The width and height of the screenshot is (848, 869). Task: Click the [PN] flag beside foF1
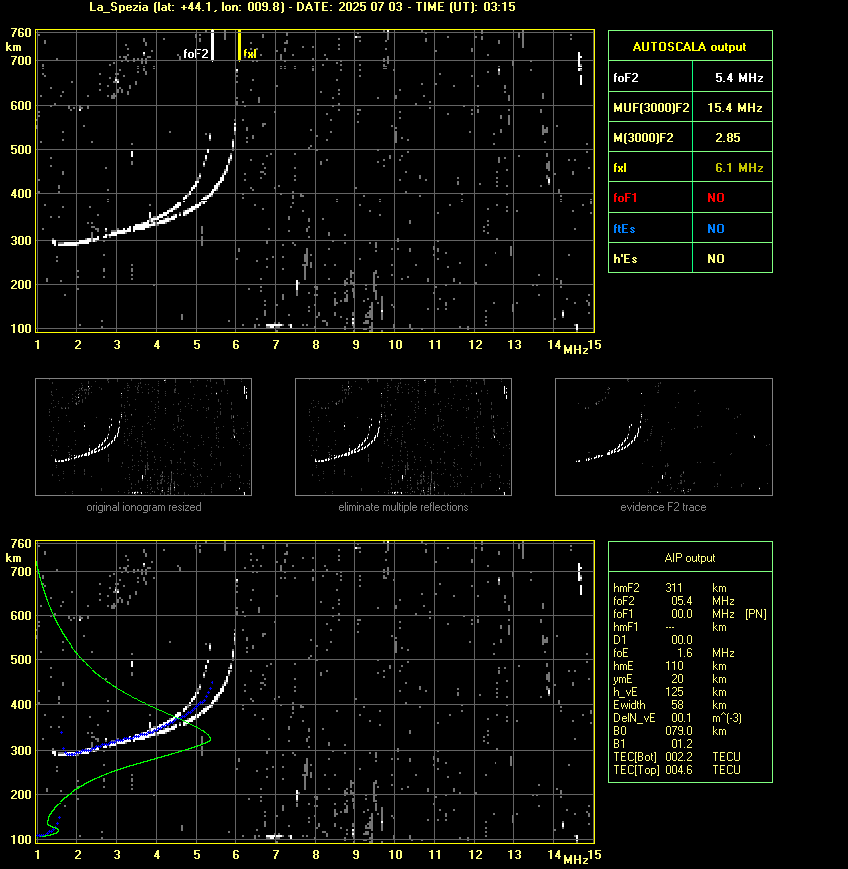click(756, 614)
